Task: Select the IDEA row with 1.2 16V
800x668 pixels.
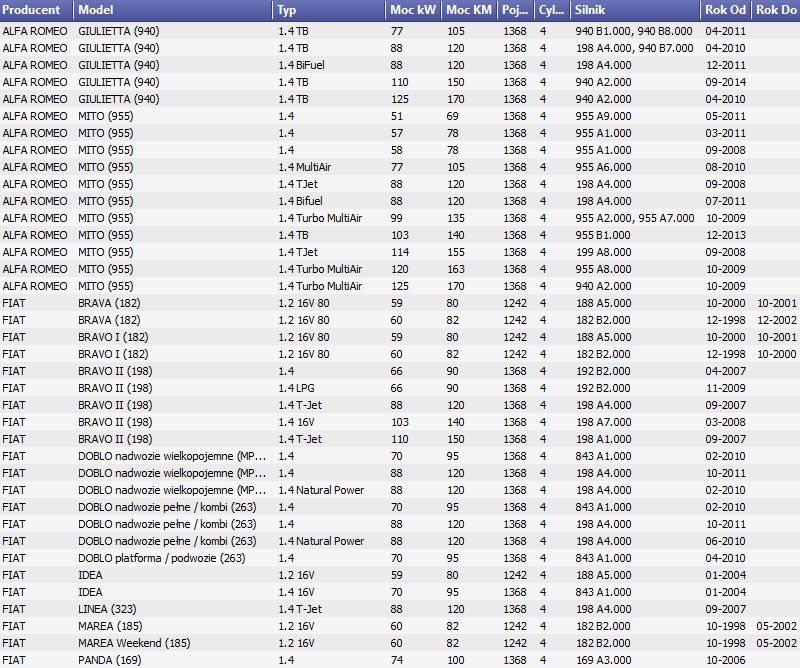Action: click(x=400, y=576)
